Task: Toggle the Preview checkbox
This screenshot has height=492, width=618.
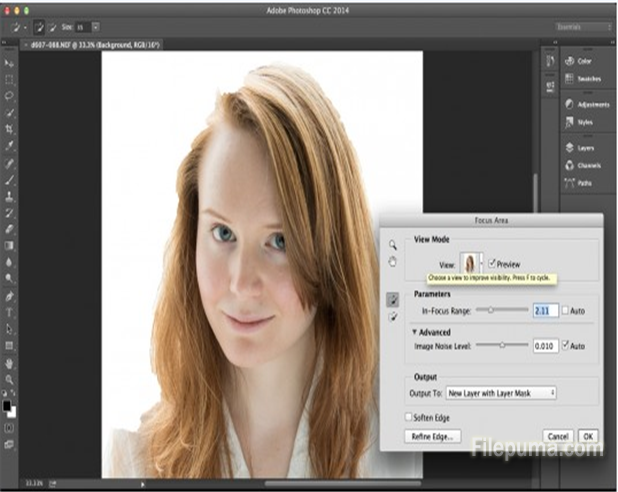Action: click(491, 264)
